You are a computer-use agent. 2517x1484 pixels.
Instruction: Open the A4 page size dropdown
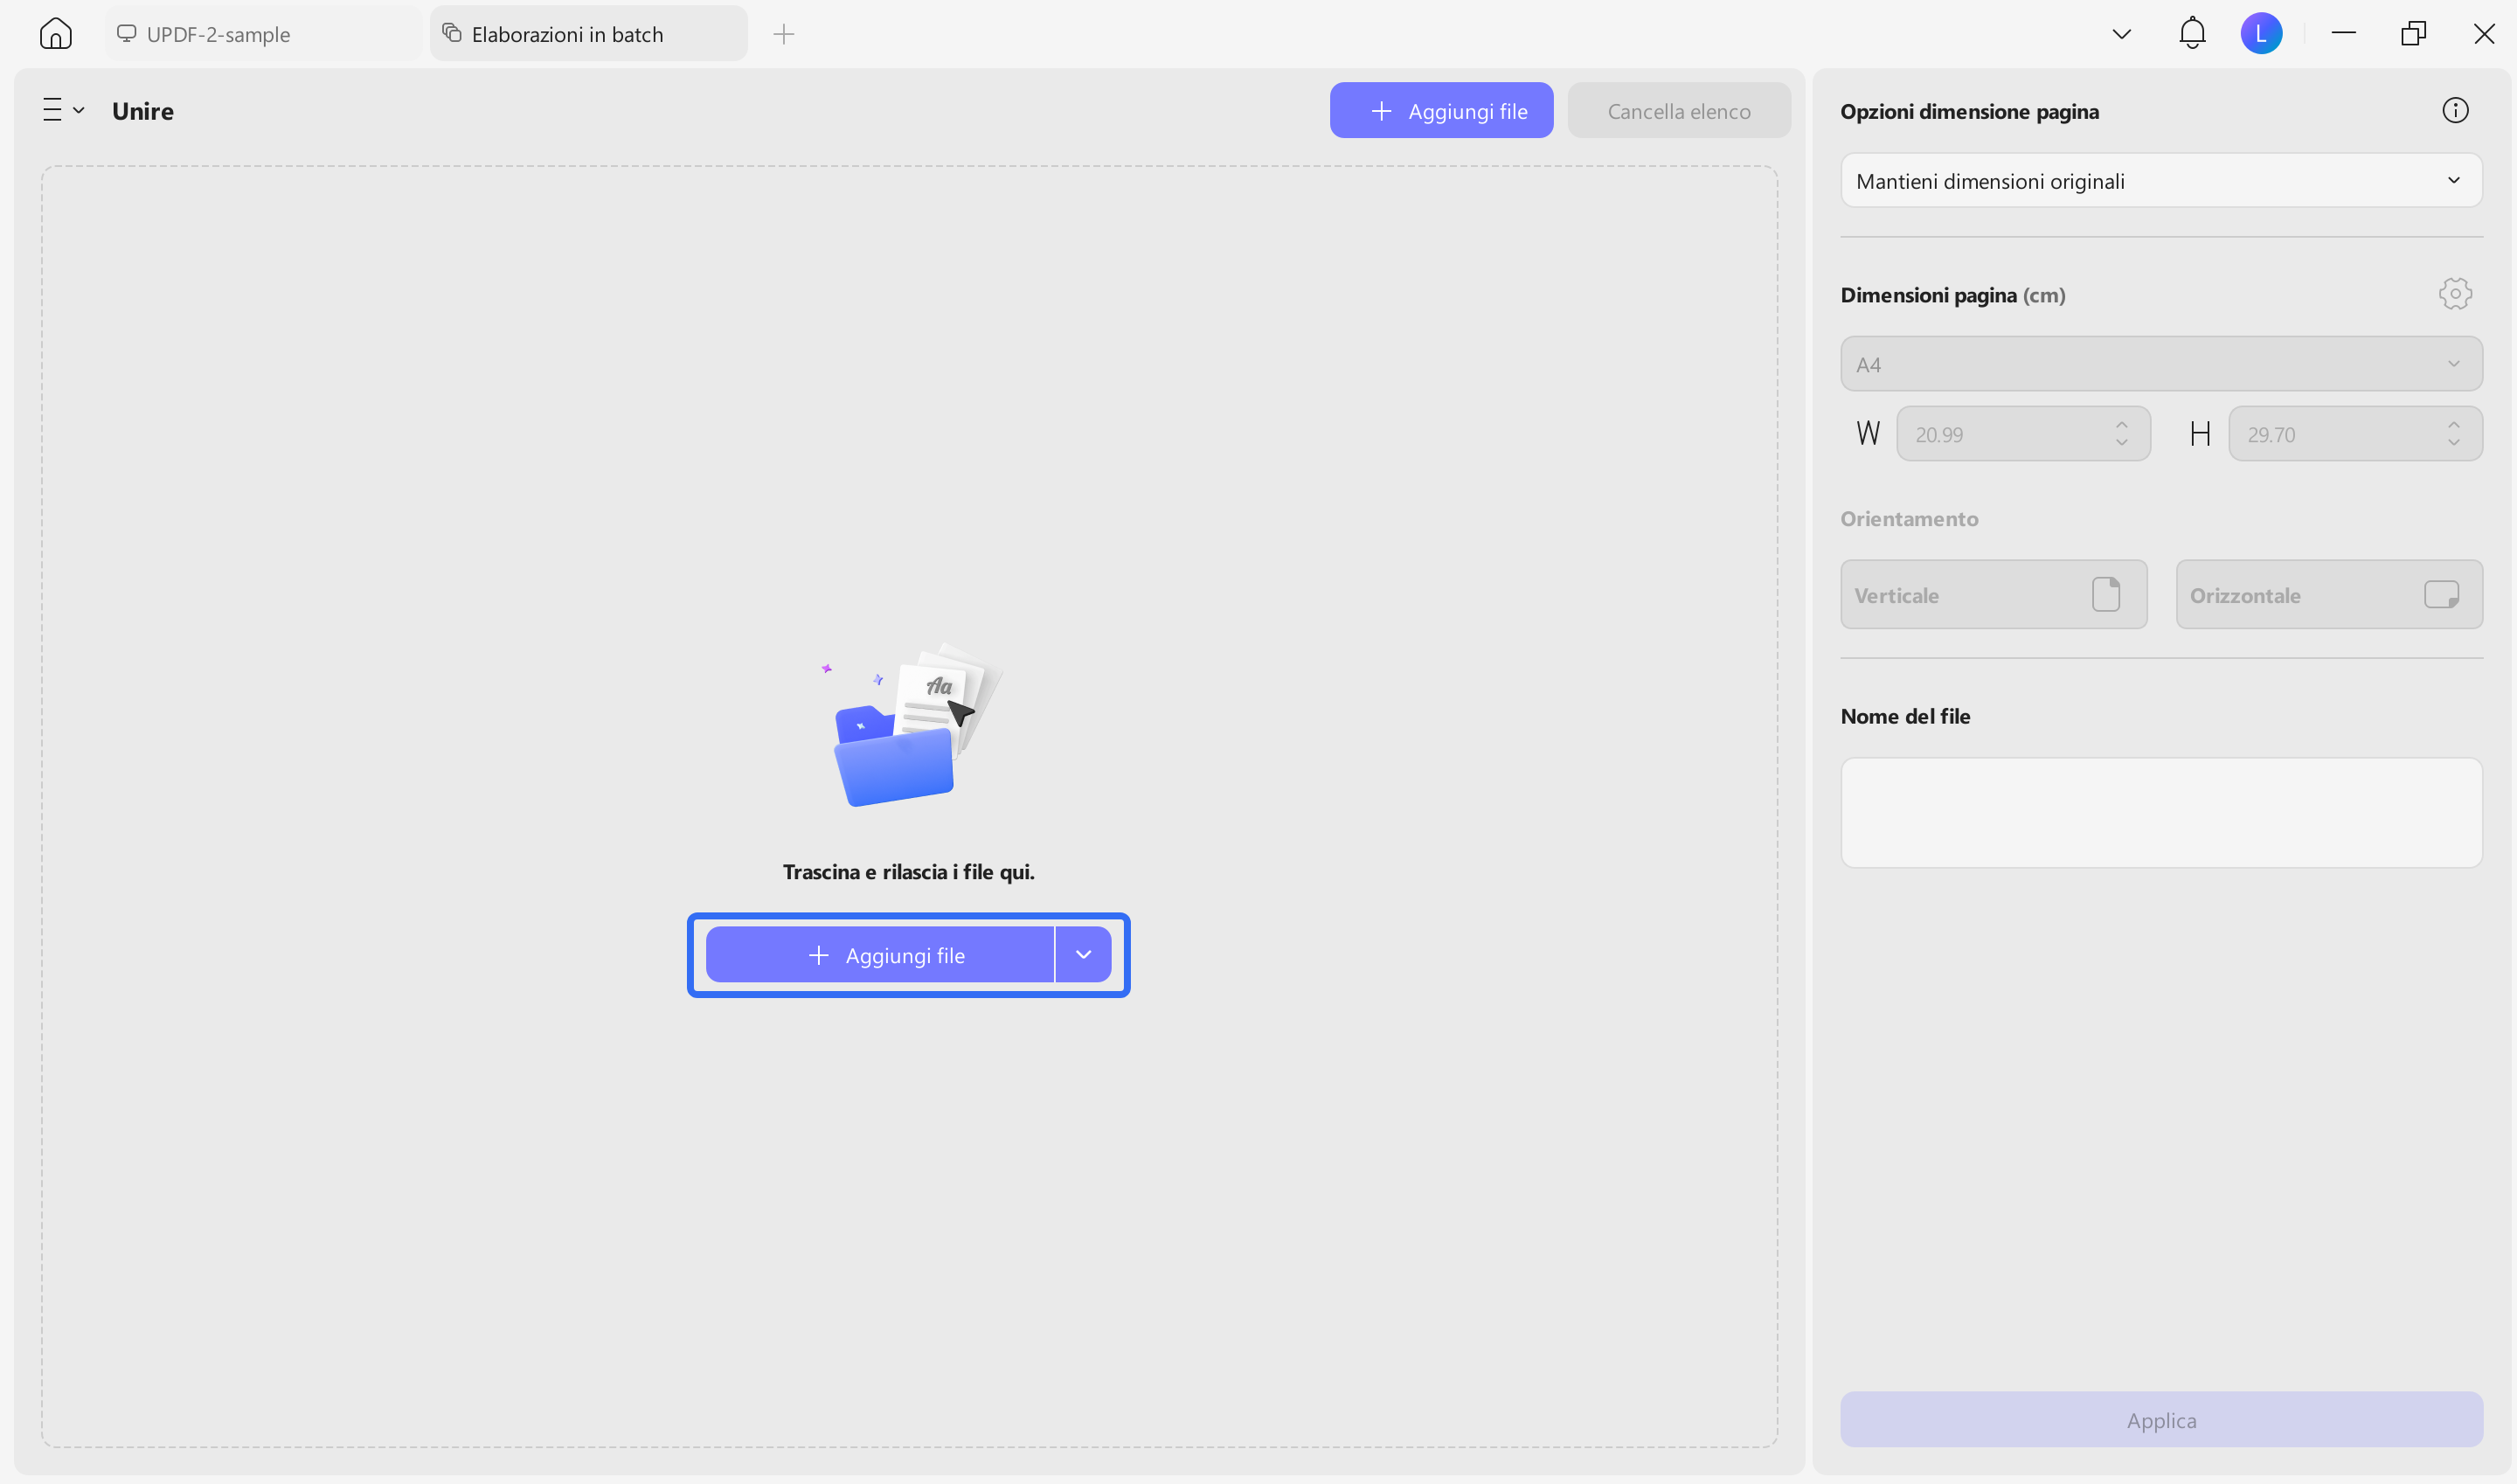pos(2160,364)
